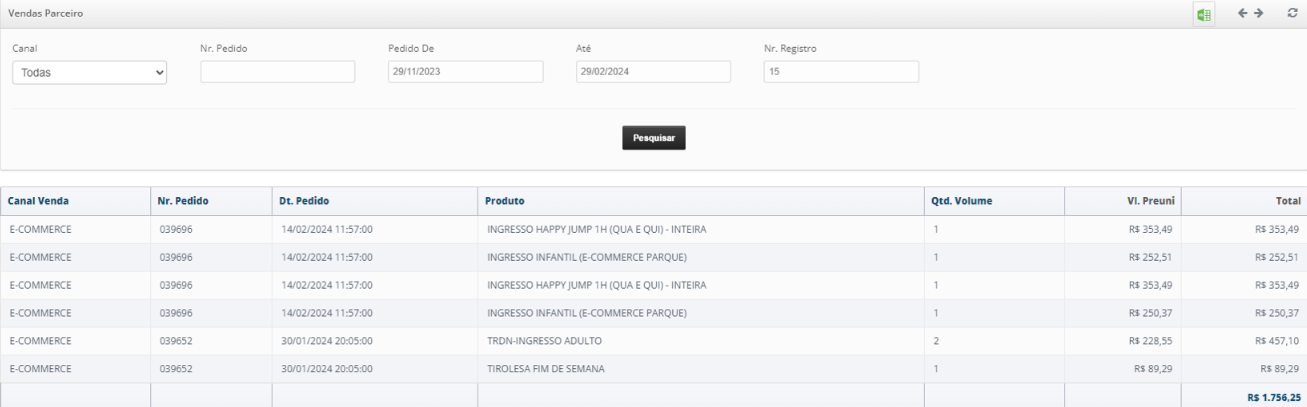Open the Canal dropdown
Image resolution: width=1307 pixels, height=407 pixels.
coord(90,72)
